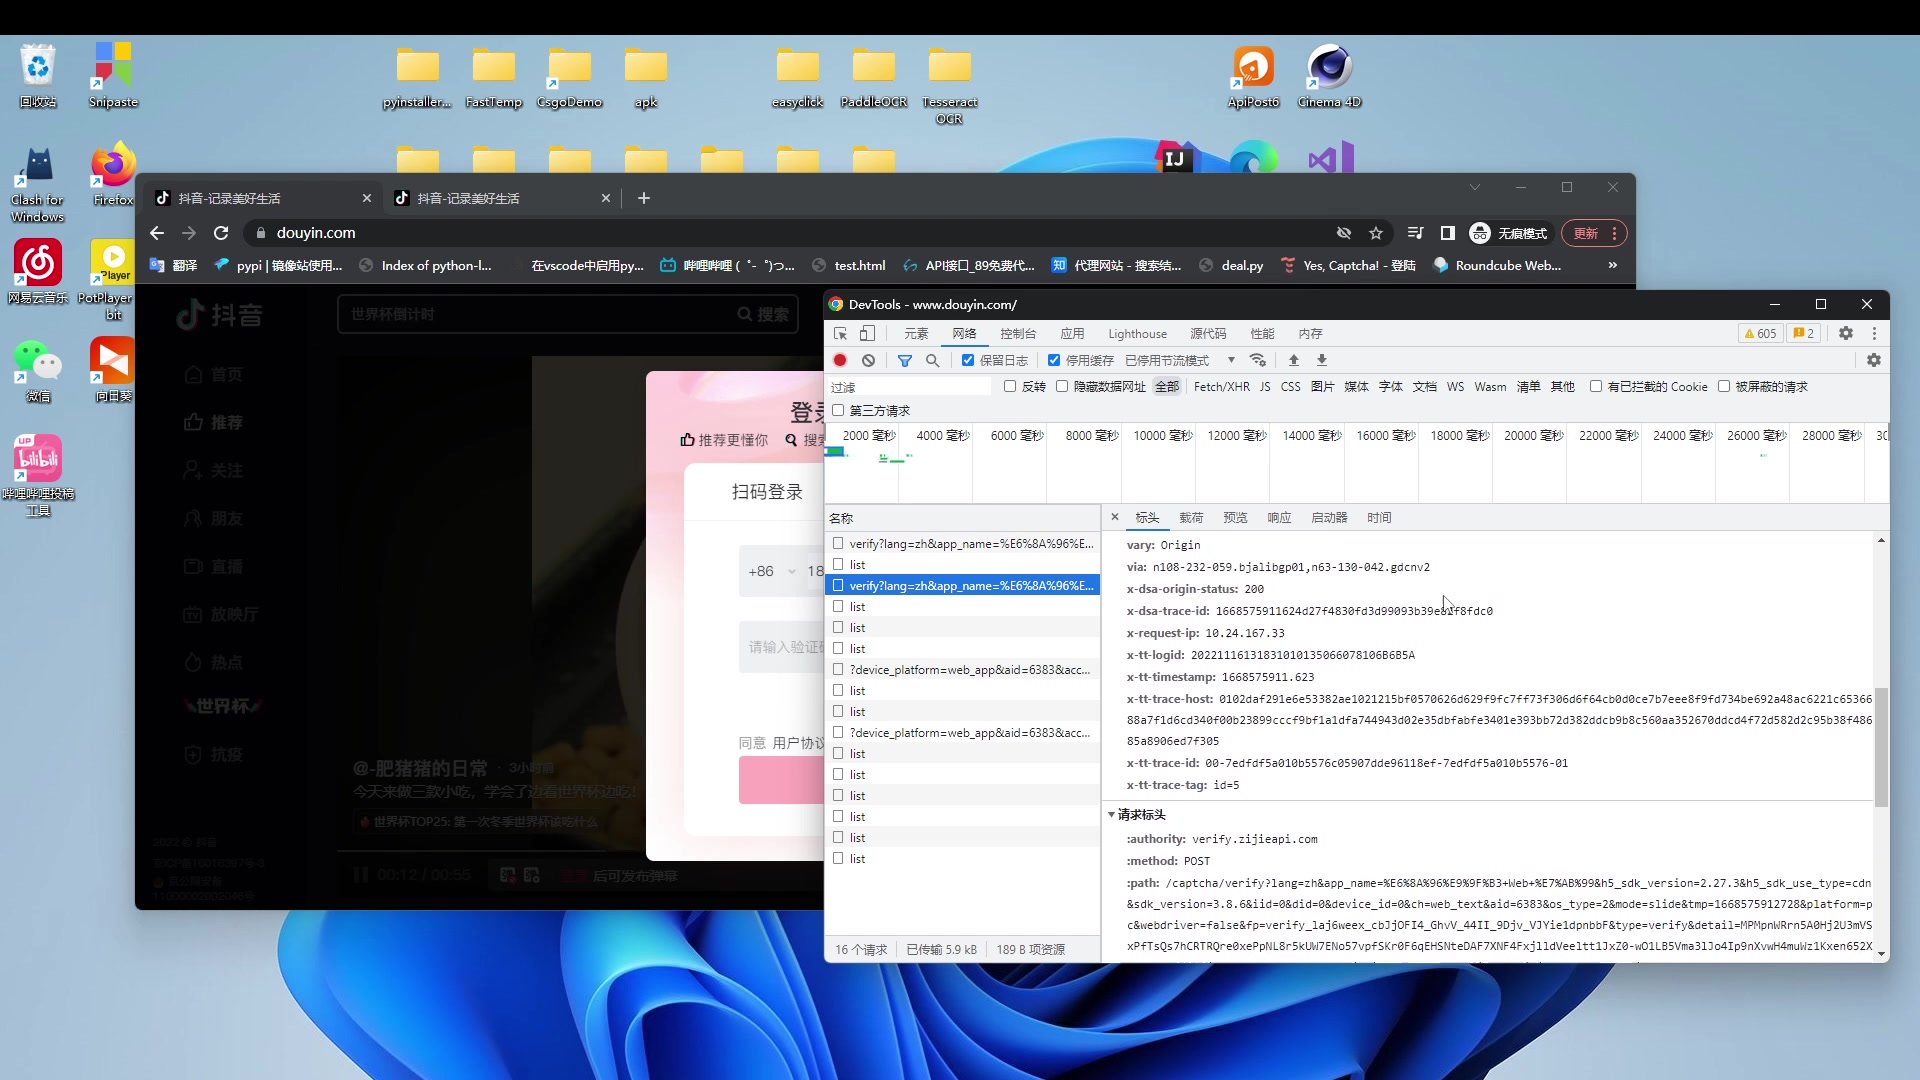
Task: Enable the invert filter checkbox
Action: point(1010,386)
